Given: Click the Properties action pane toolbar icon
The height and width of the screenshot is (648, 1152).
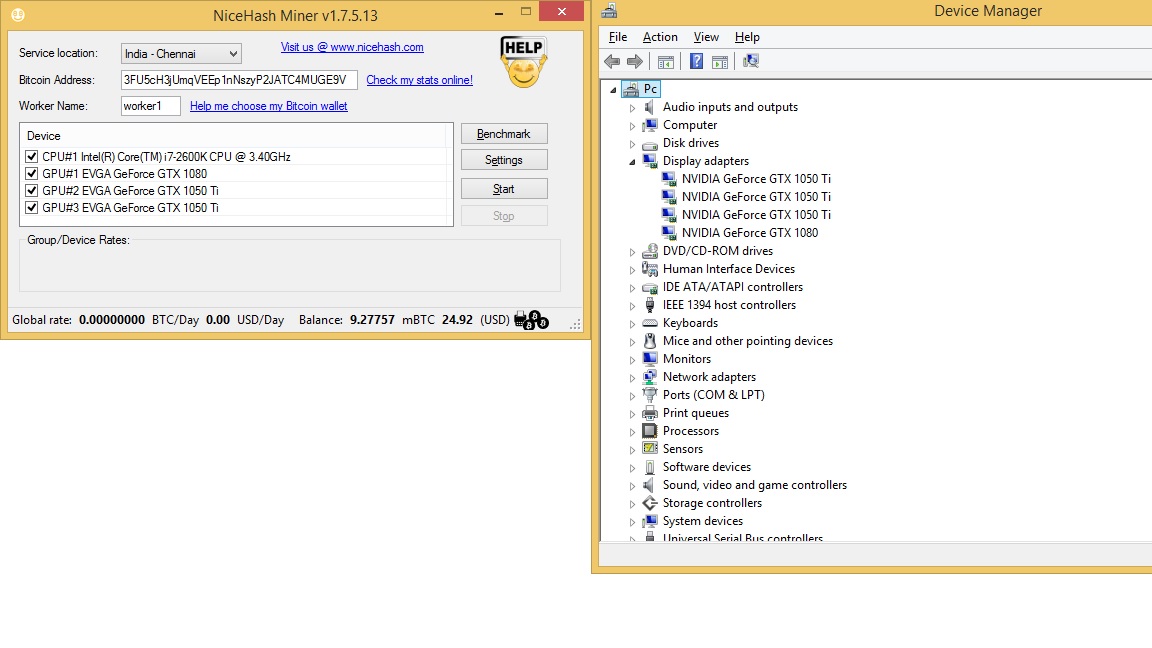Looking at the screenshot, I should [x=720, y=62].
